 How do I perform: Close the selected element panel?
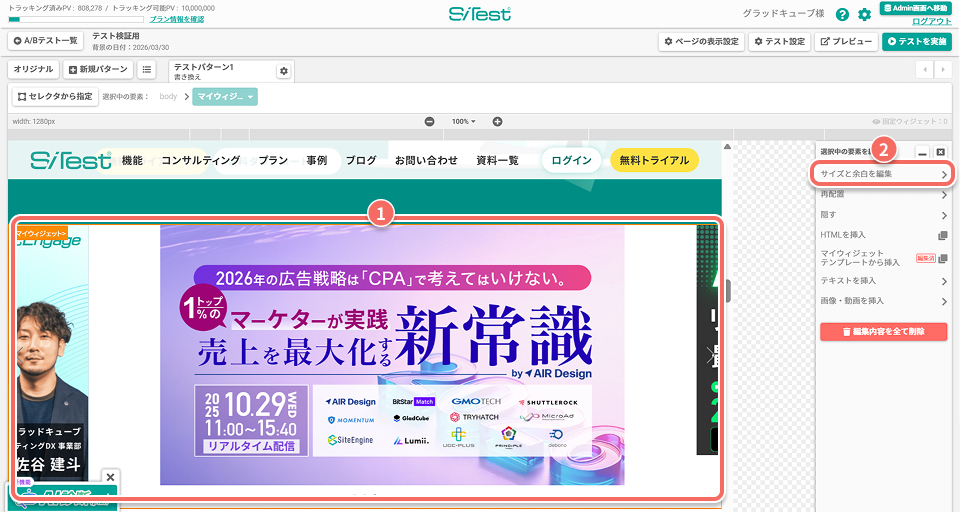pos(941,152)
